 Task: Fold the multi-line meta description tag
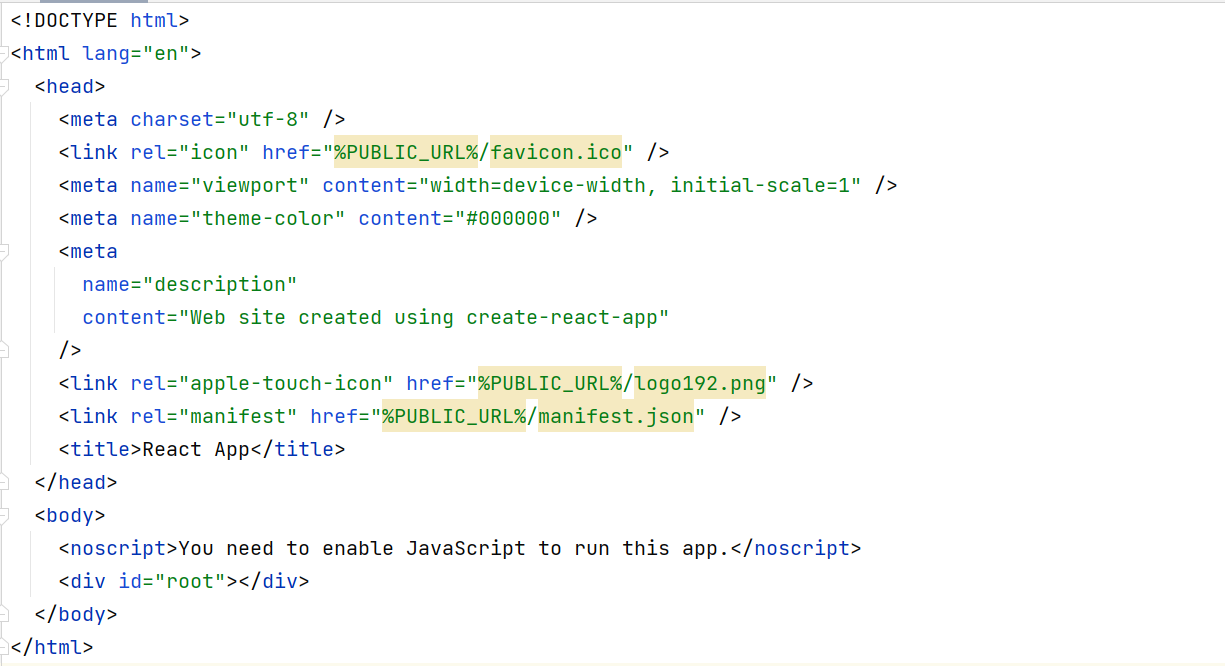point(5,251)
